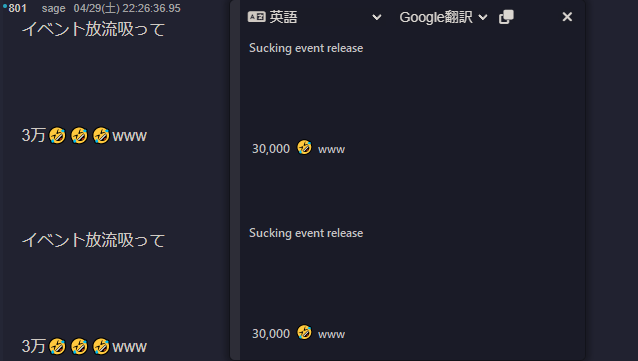Select the first イベント放流吸って line

coord(93,29)
